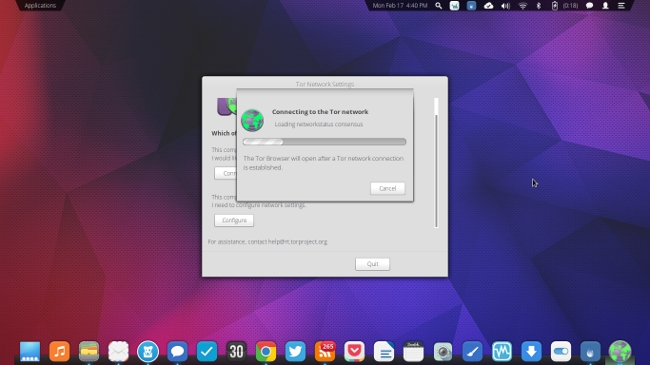Open the chat notifications indicator
Screen dimensions: 650x365
pyautogui.click(x=589, y=5)
